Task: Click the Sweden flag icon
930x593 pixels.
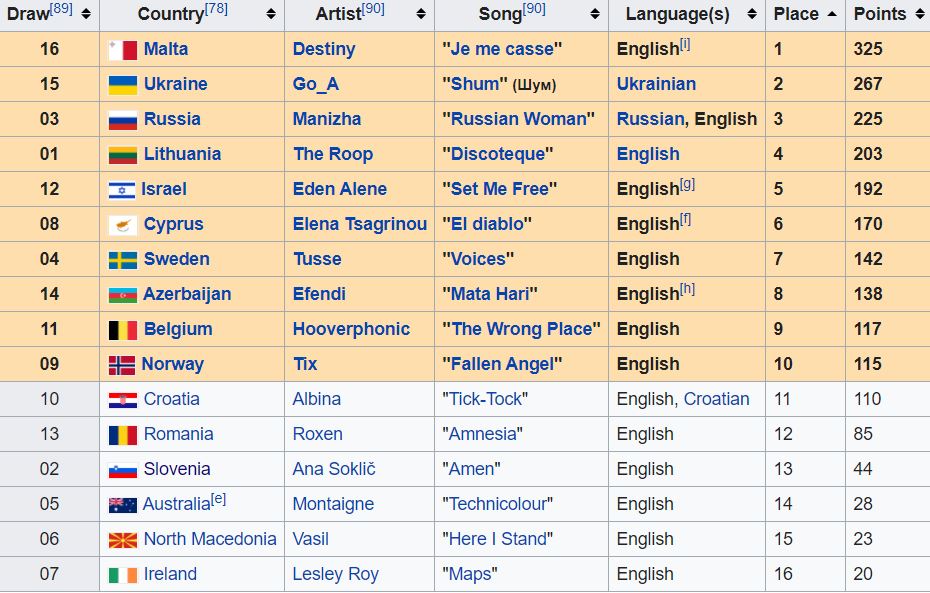Action: pos(123,260)
